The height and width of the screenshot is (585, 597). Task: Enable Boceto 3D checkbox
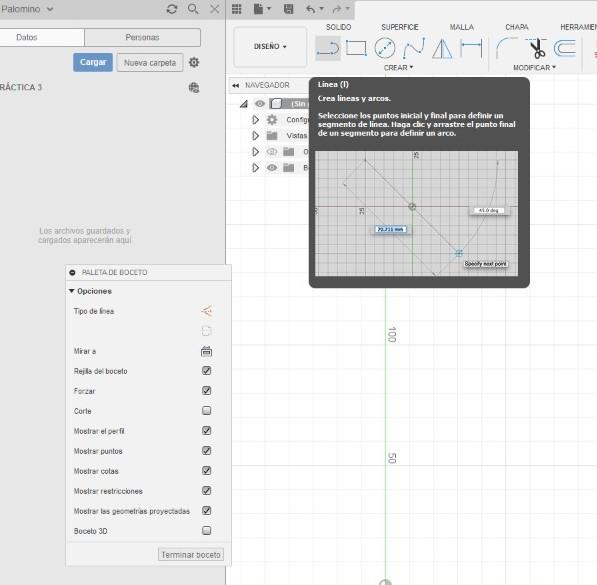206,531
